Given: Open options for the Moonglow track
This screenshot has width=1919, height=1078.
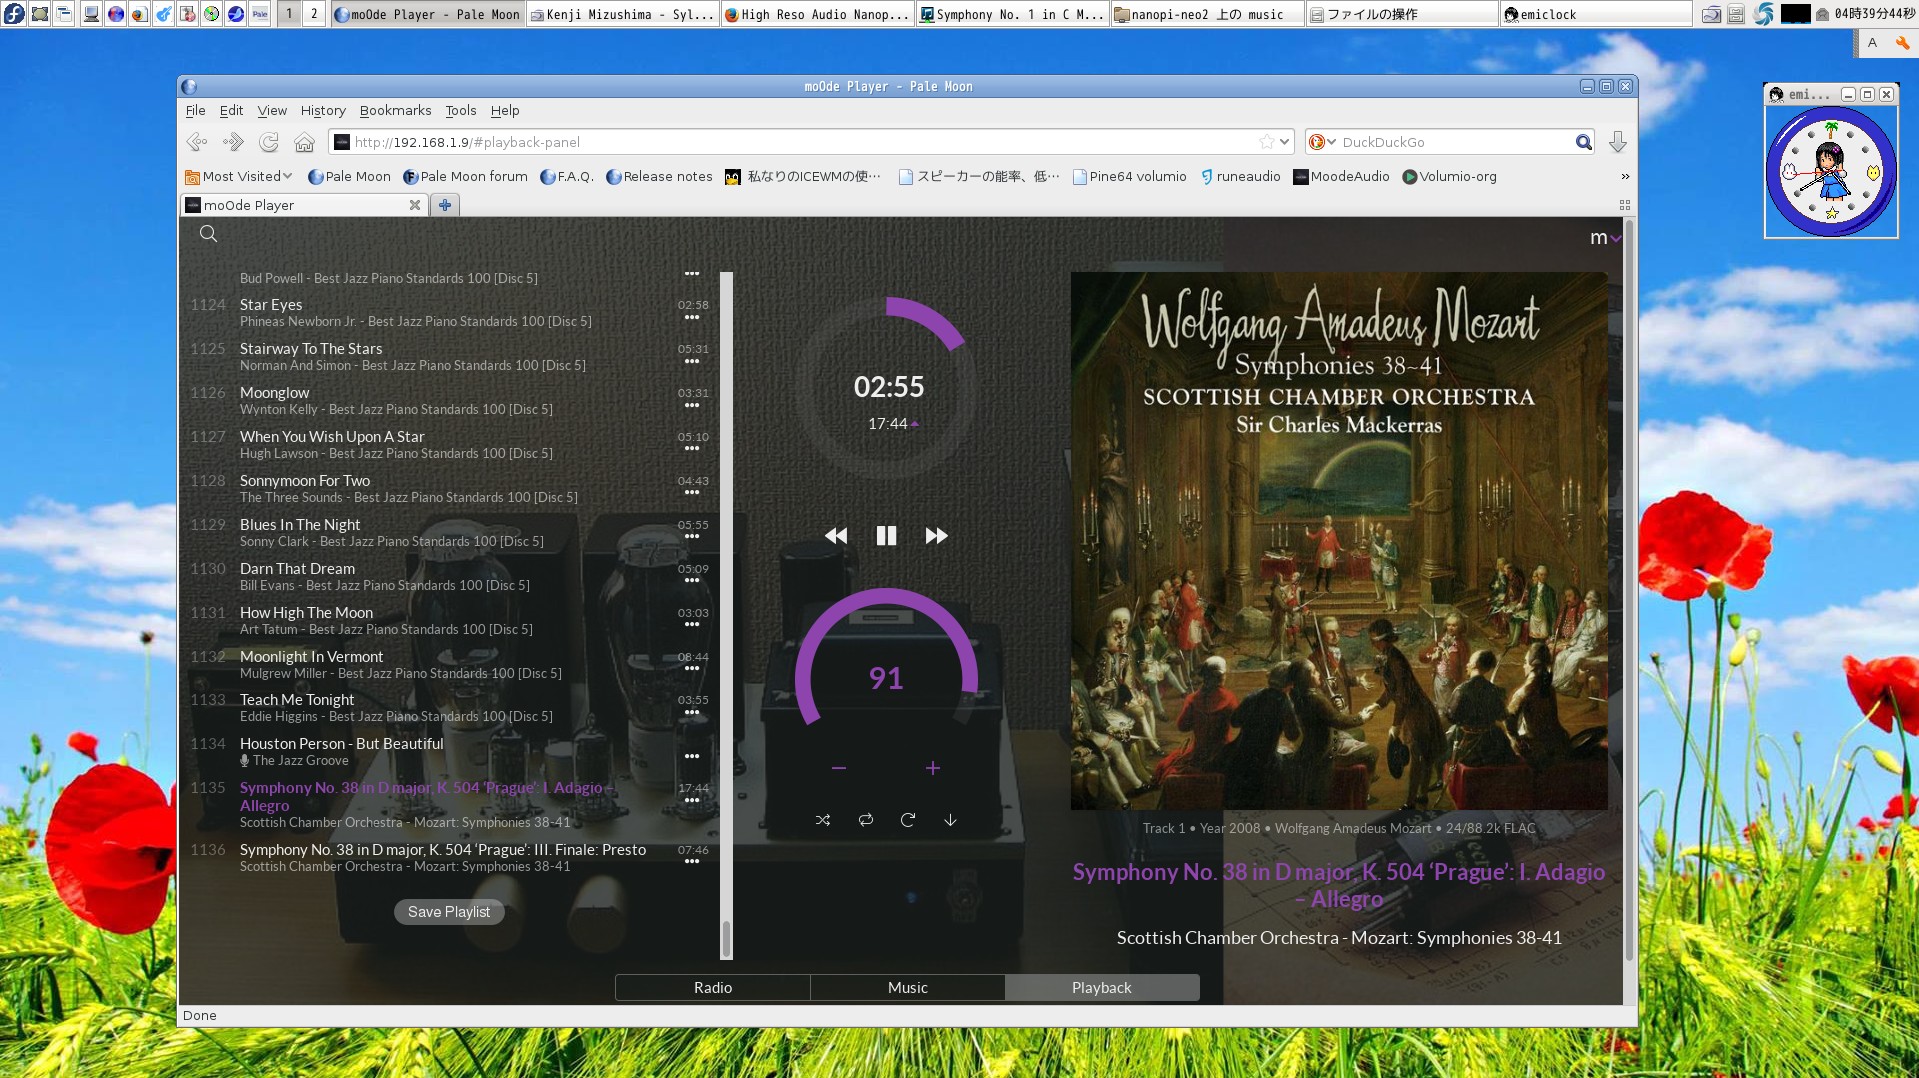Looking at the screenshot, I should 692,407.
